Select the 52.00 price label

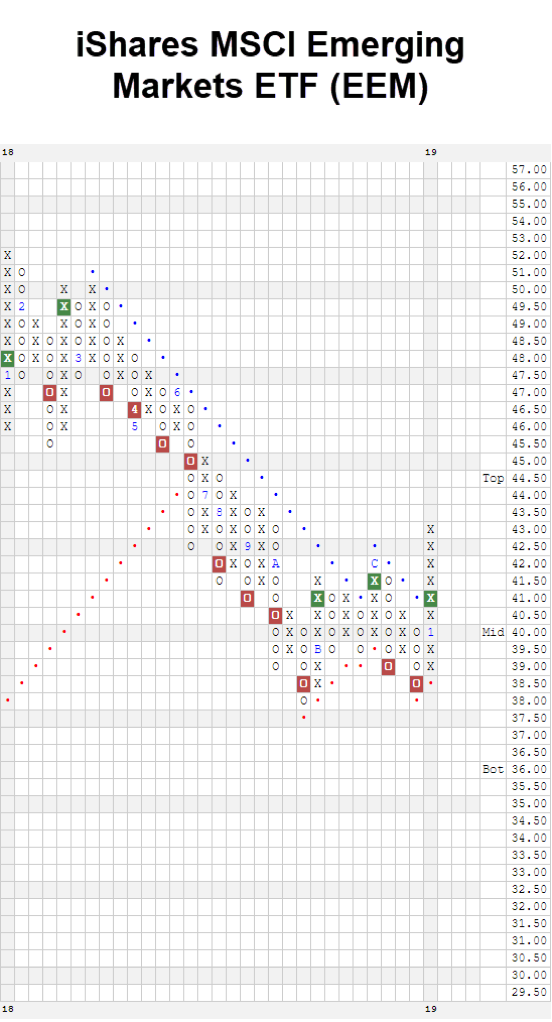[529, 255]
